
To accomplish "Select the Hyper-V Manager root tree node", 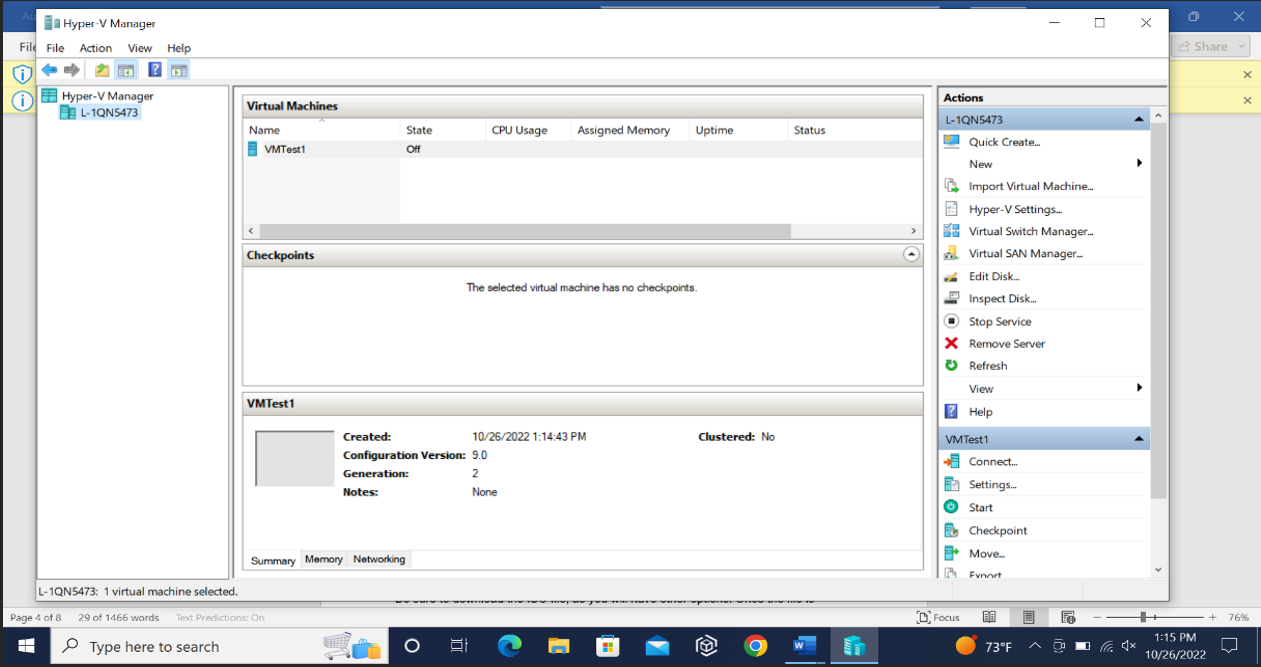I will pyautogui.click(x=106, y=96).
